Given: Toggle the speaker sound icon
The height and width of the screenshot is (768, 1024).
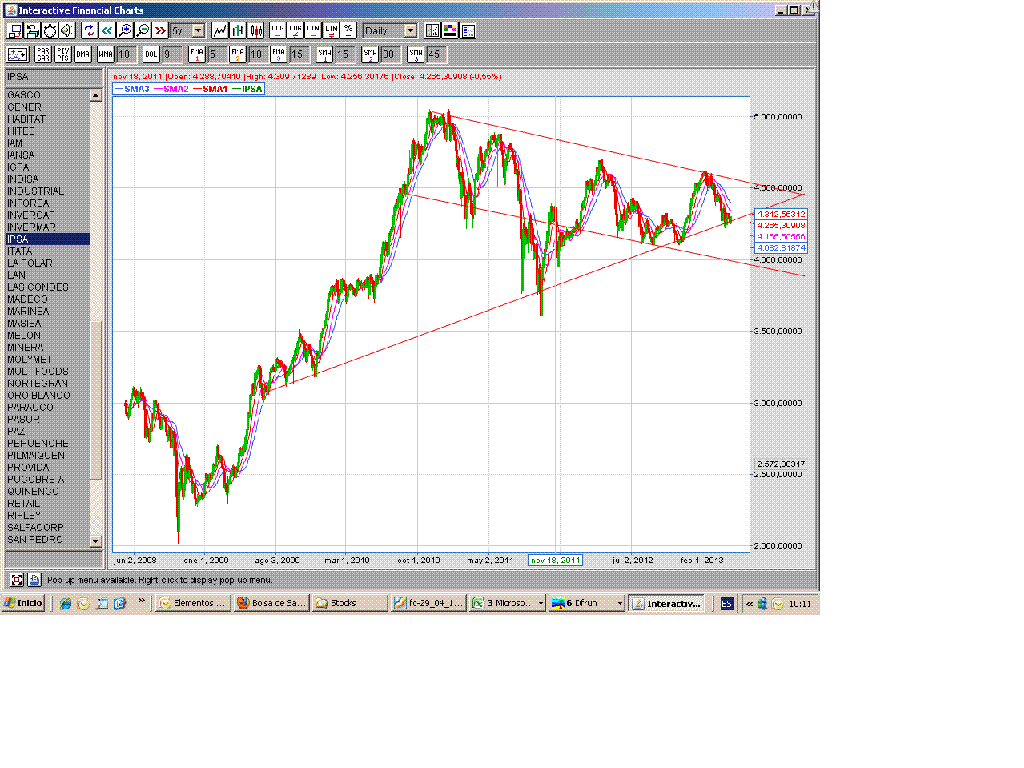Looking at the screenshot, I should coord(67,31).
